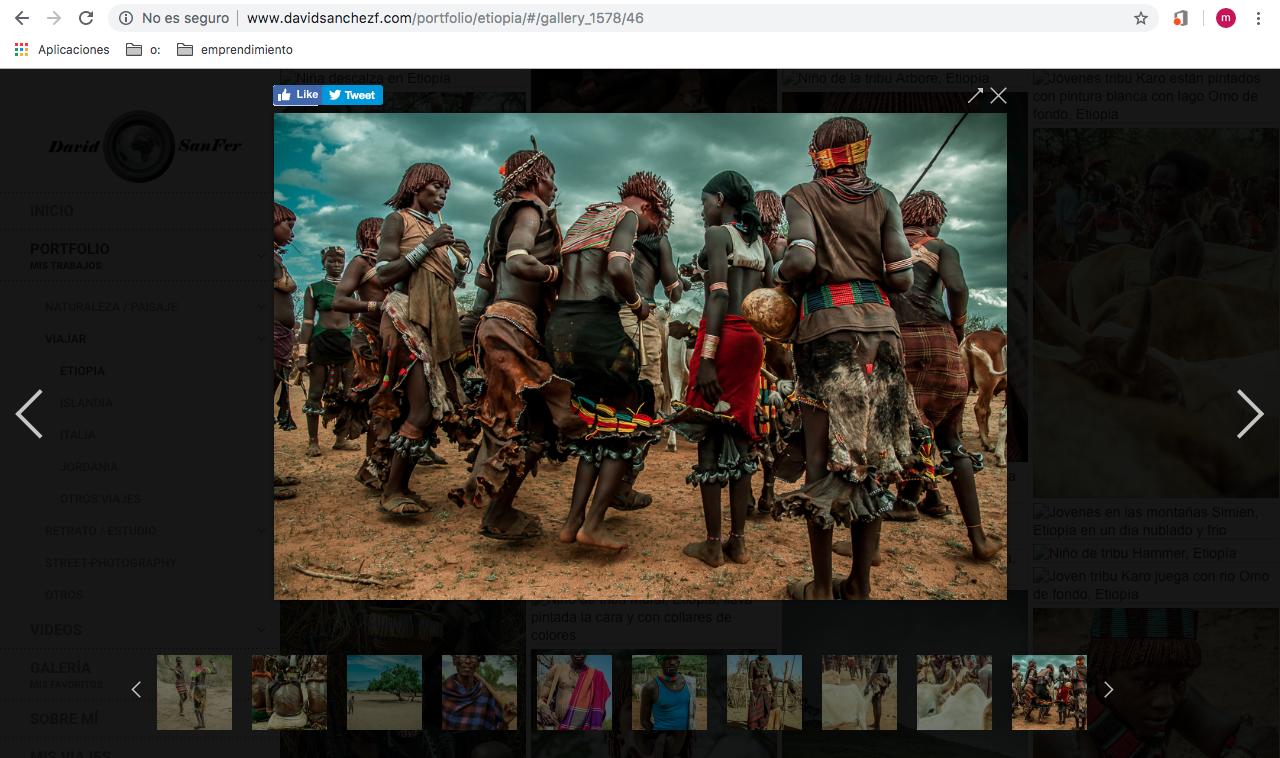Select thumbnail of man in plaid shawl

coord(479,692)
